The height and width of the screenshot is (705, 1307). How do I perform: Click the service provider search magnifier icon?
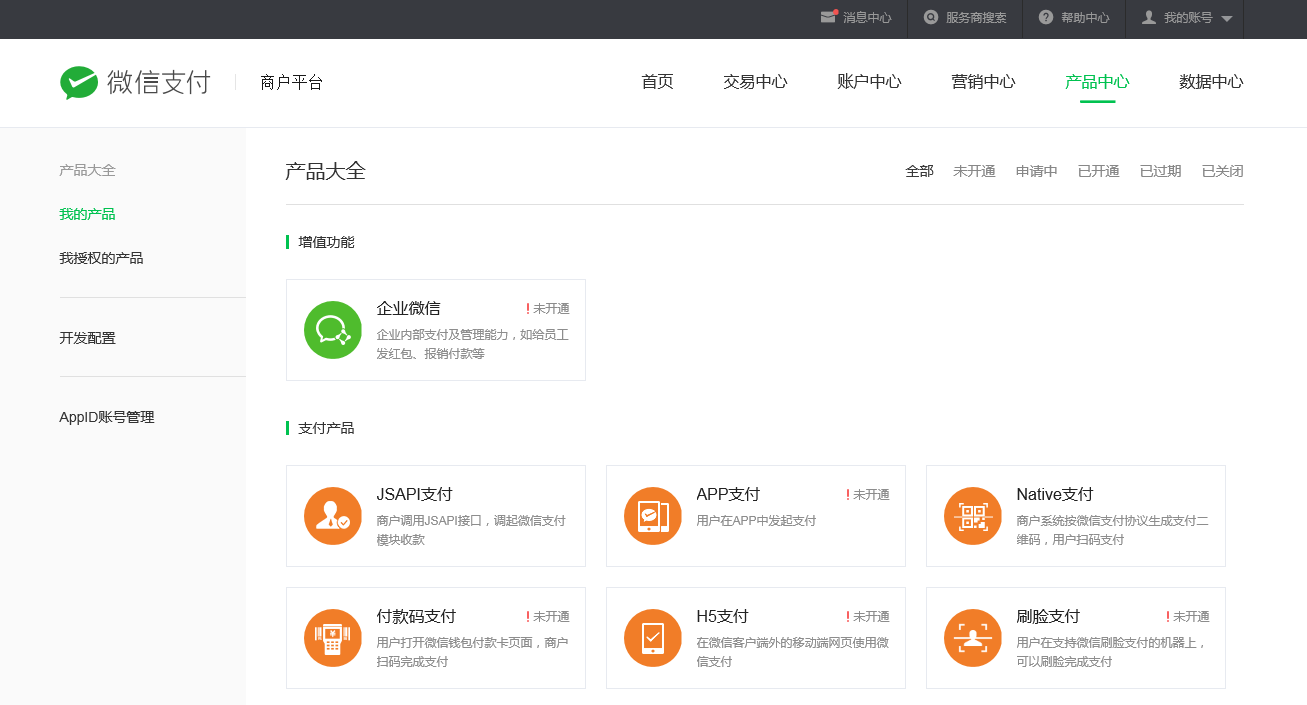[931, 17]
